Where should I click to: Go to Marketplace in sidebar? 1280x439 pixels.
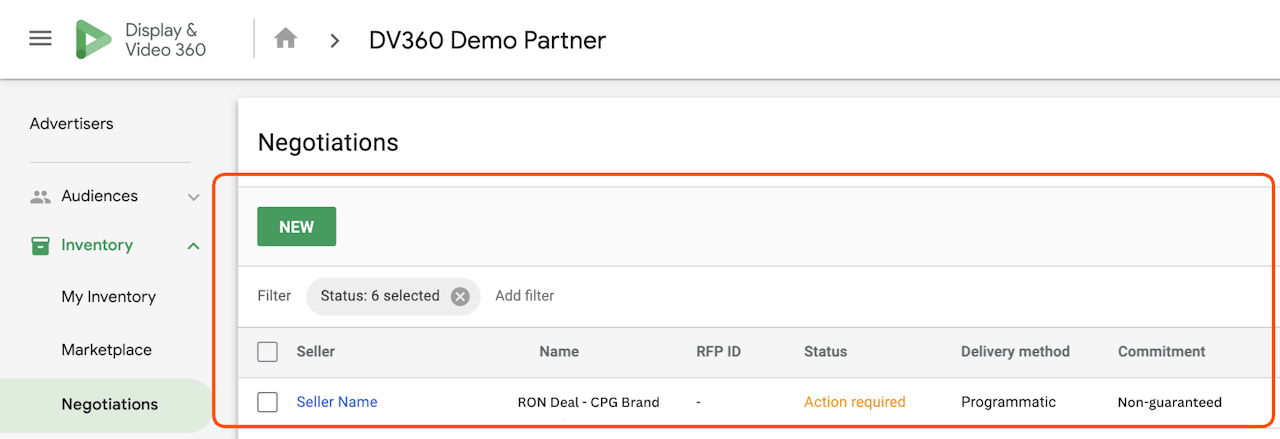pyautogui.click(x=106, y=350)
